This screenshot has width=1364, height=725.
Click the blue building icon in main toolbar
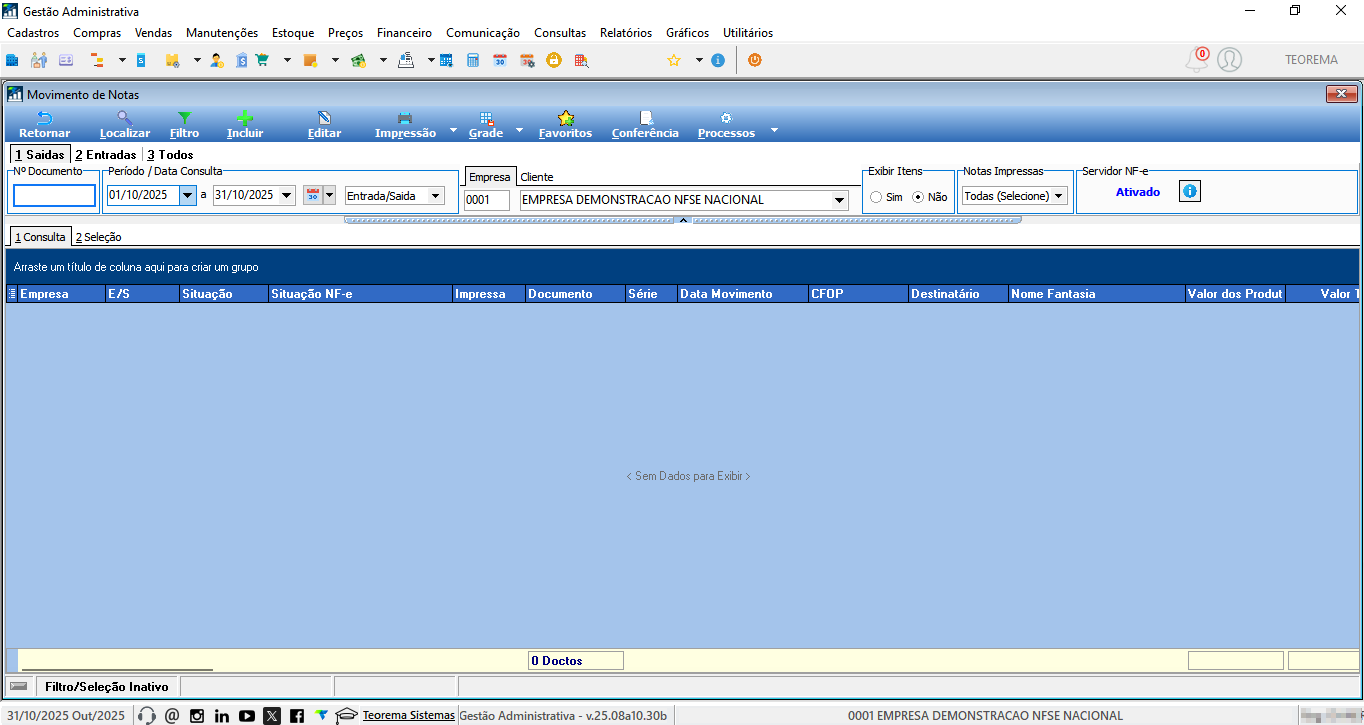click(12, 60)
